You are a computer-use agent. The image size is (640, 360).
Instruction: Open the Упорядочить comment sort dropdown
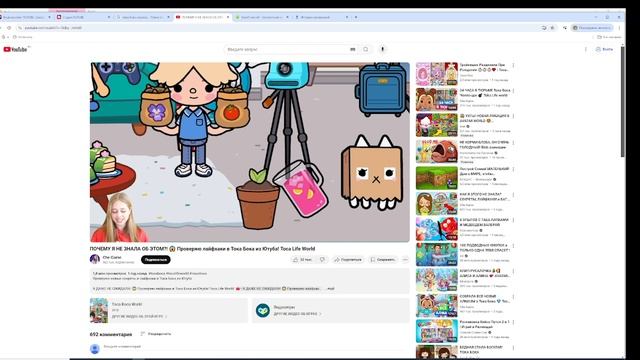coord(156,334)
